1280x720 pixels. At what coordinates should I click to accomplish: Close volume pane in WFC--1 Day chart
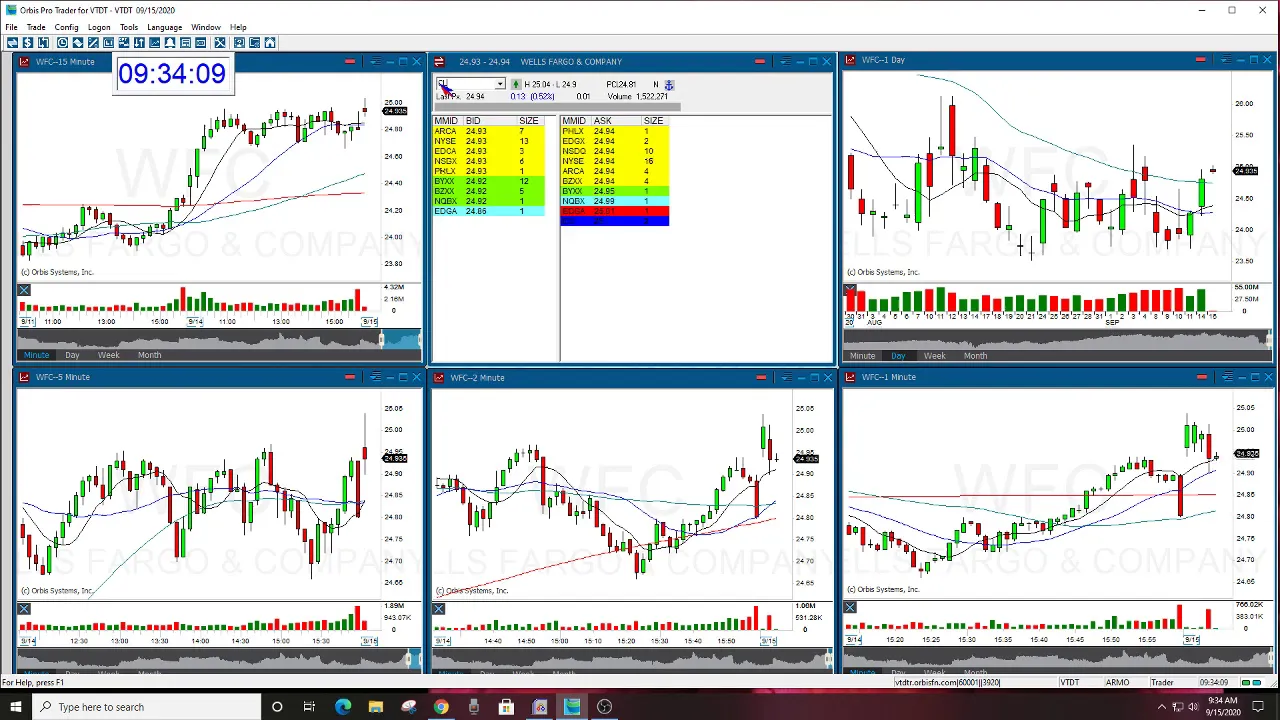pyautogui.click(x=850, y=291)
